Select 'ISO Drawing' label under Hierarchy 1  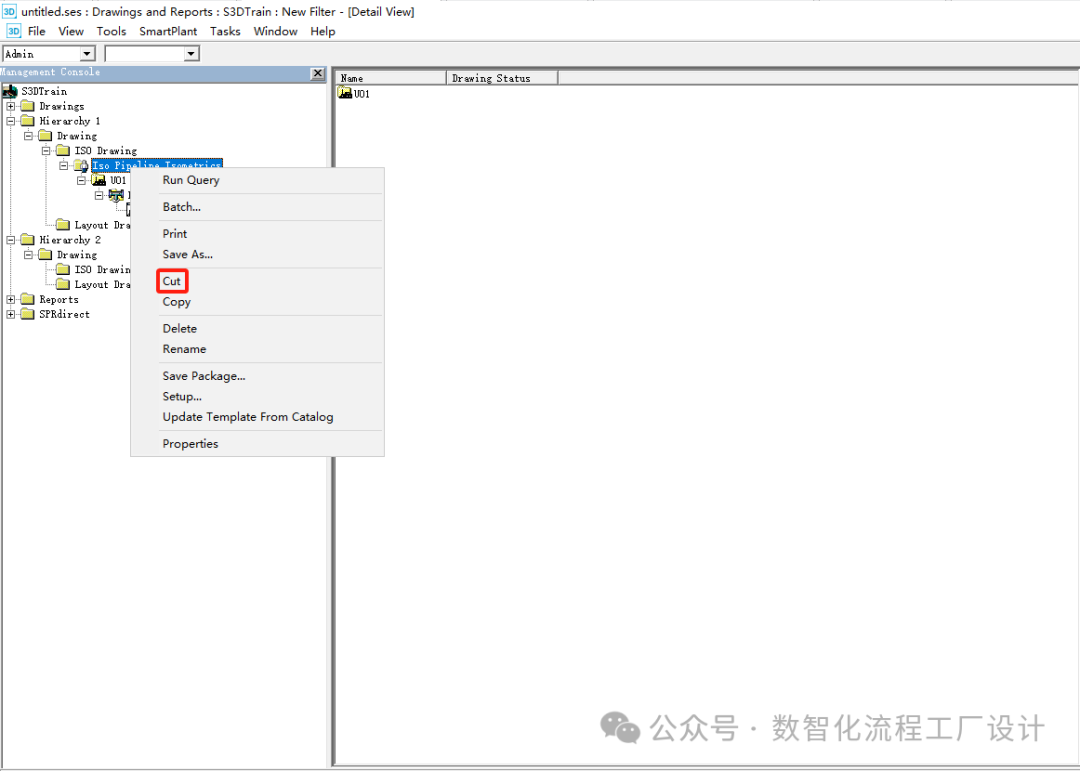105,151
